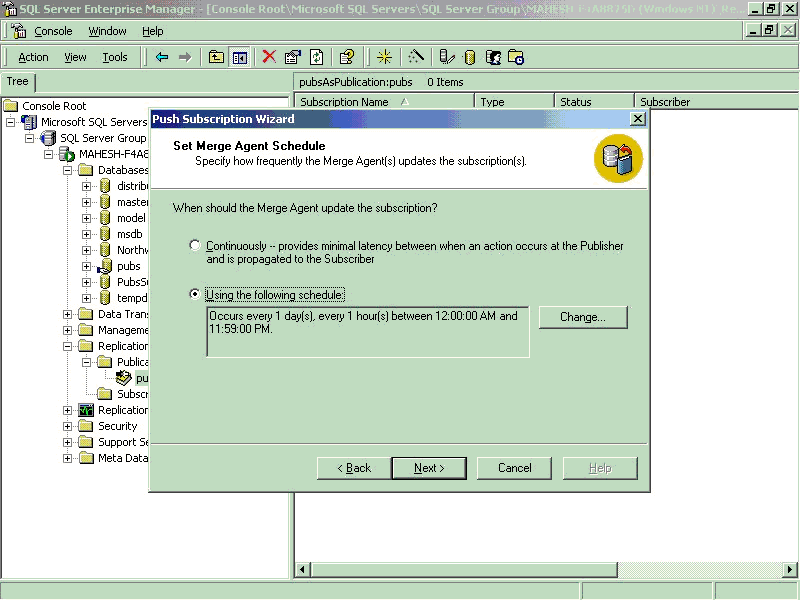
Task: Click the pubs database icon in tree
Action: (105, 266)
